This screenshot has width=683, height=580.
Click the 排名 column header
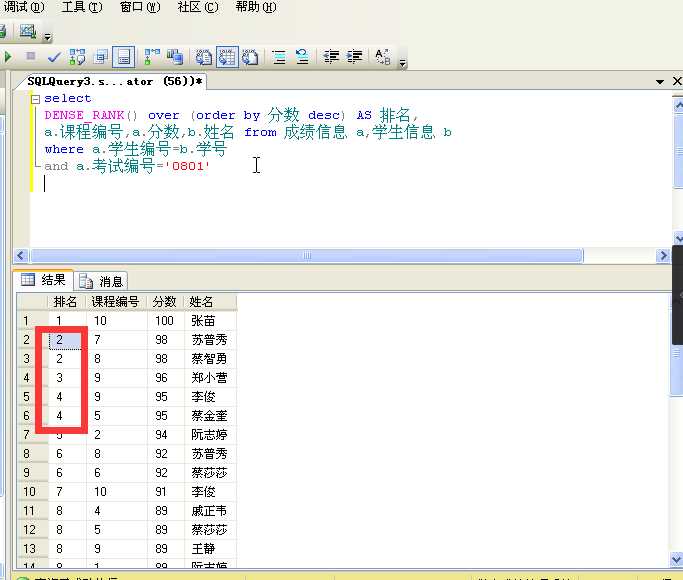(67, 302)
